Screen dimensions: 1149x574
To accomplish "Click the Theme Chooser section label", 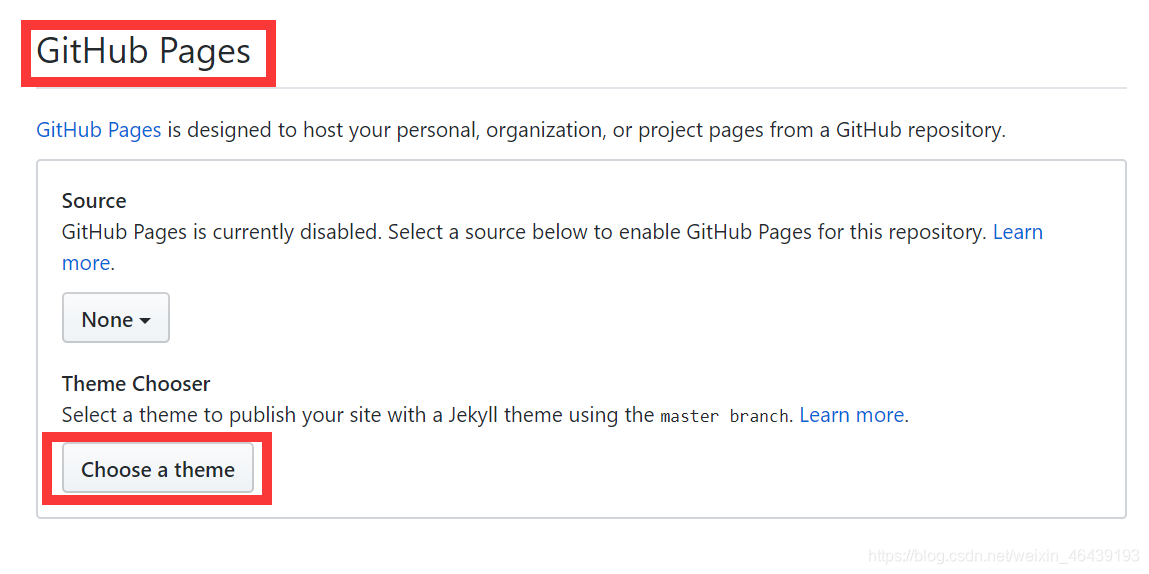I will coord(136,384).
